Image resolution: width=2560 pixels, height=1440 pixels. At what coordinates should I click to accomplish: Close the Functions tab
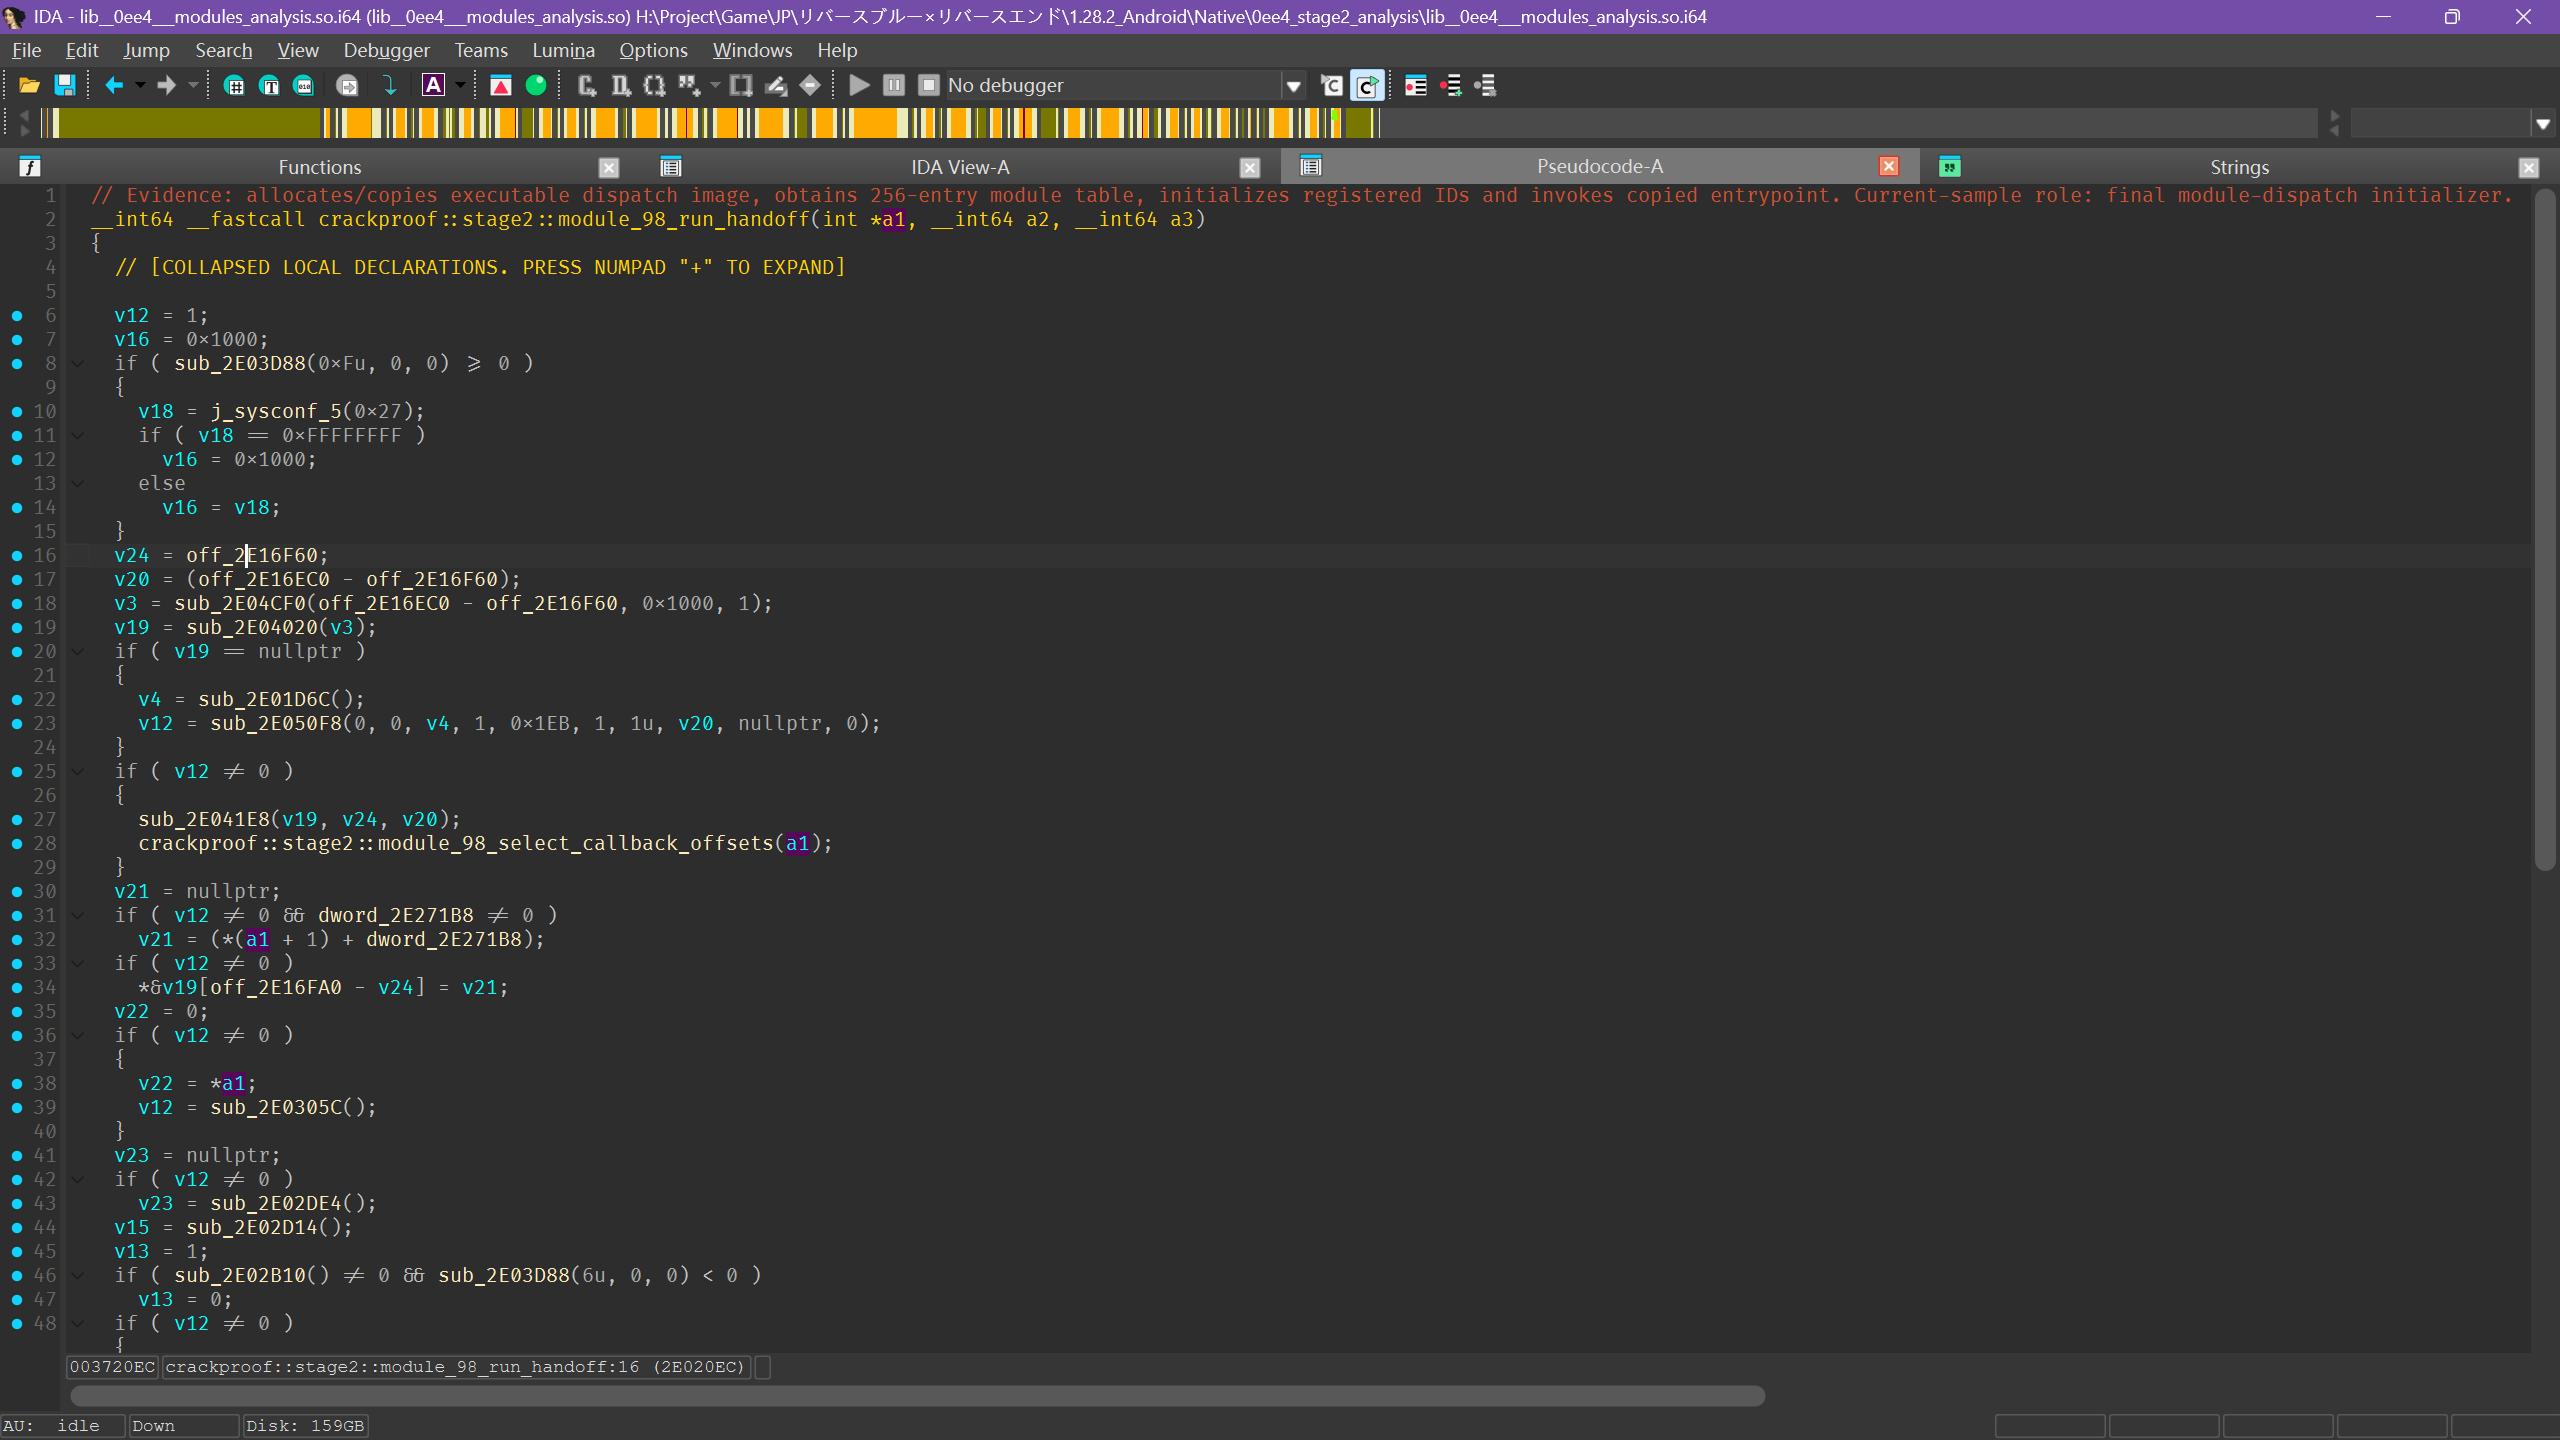[609, 168]
